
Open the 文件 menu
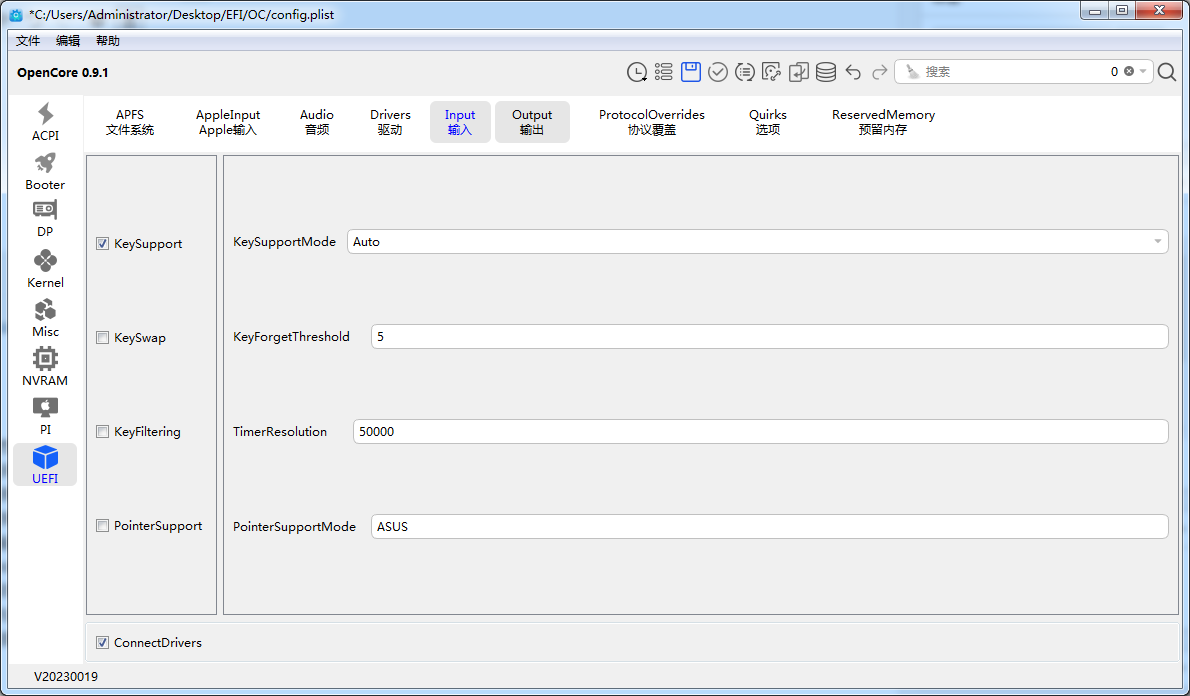[28, 41]
